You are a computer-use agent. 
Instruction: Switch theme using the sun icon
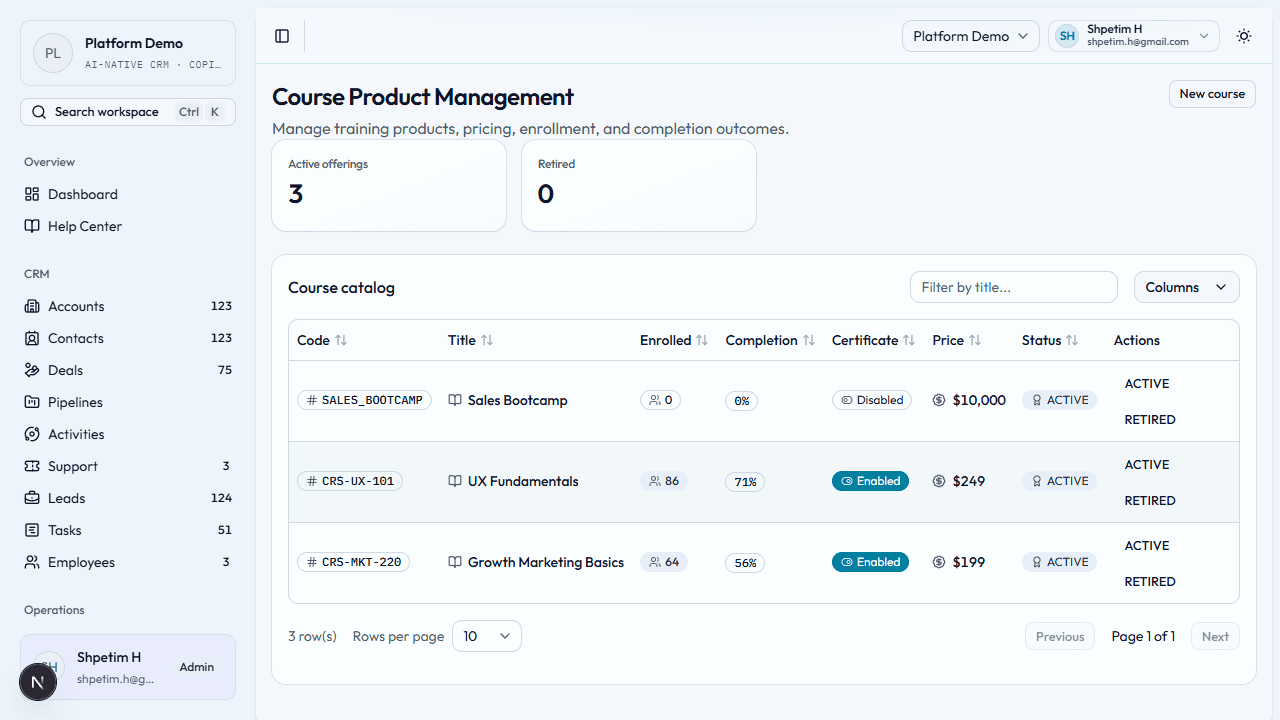click(x=1243, y=36)
